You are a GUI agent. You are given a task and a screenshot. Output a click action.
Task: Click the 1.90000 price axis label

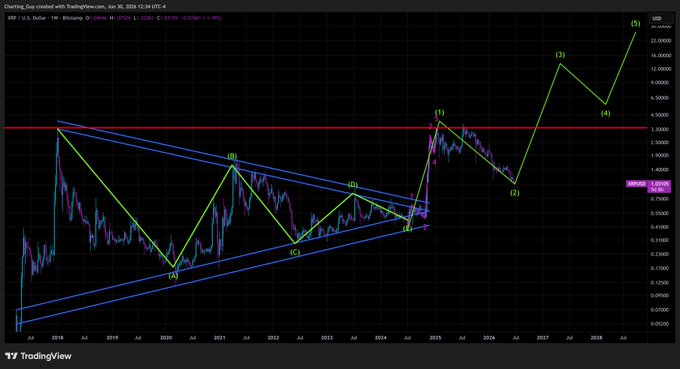(660, 155)
